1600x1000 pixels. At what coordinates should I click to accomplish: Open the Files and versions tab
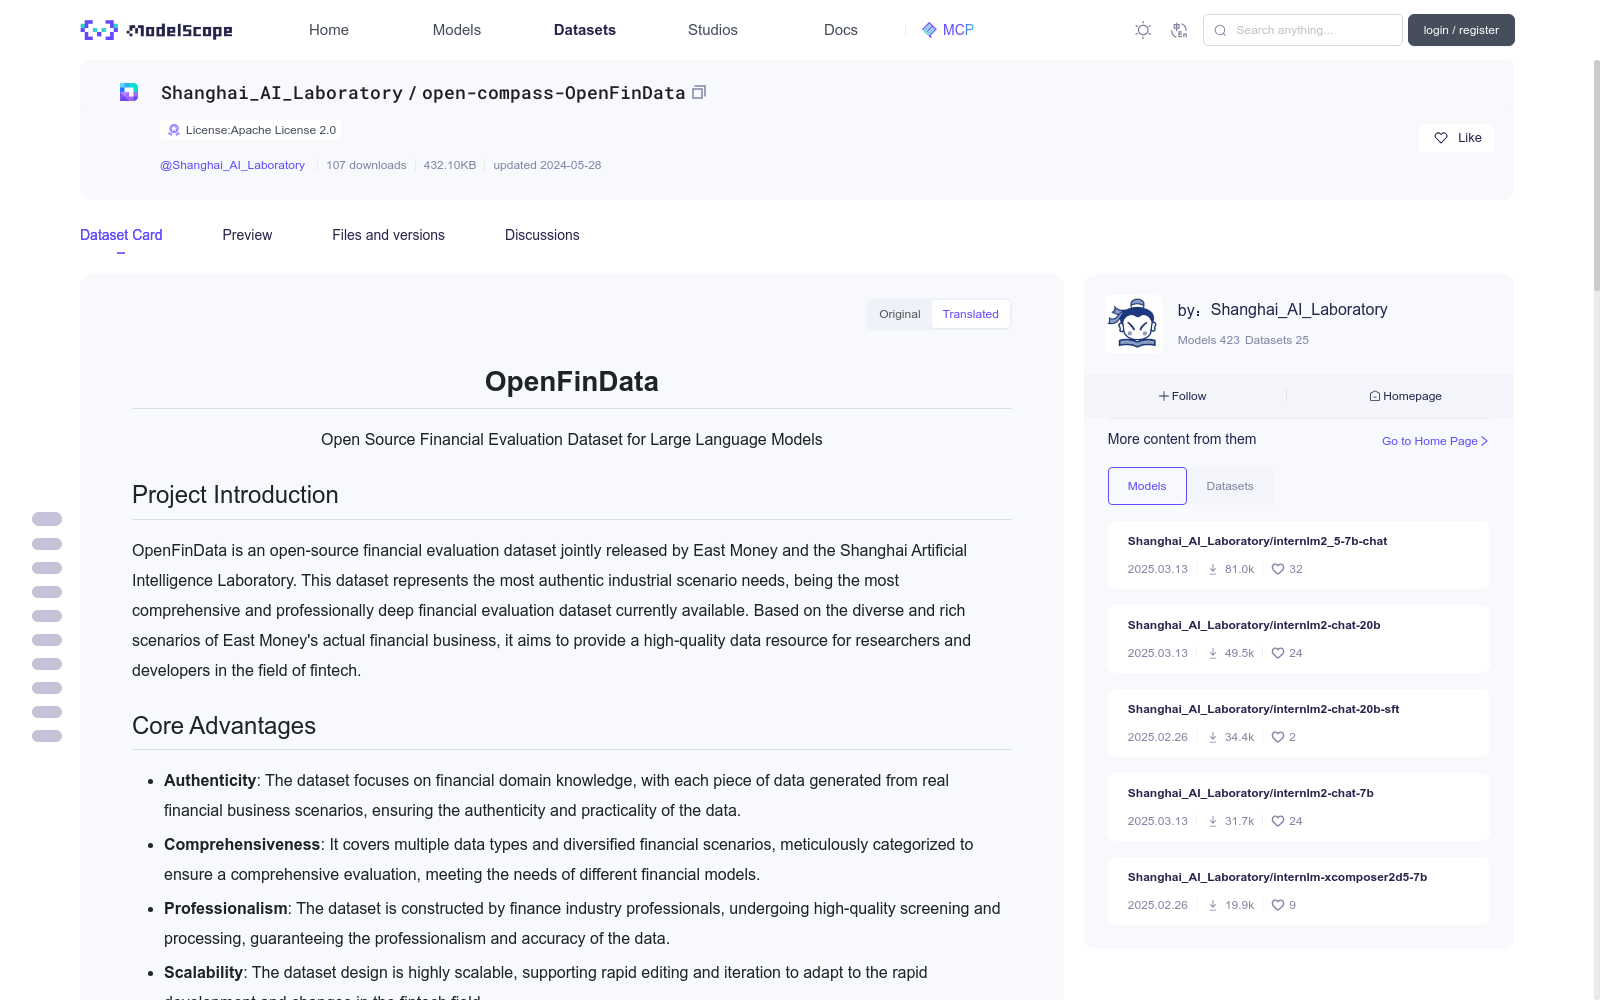(388, 235)
